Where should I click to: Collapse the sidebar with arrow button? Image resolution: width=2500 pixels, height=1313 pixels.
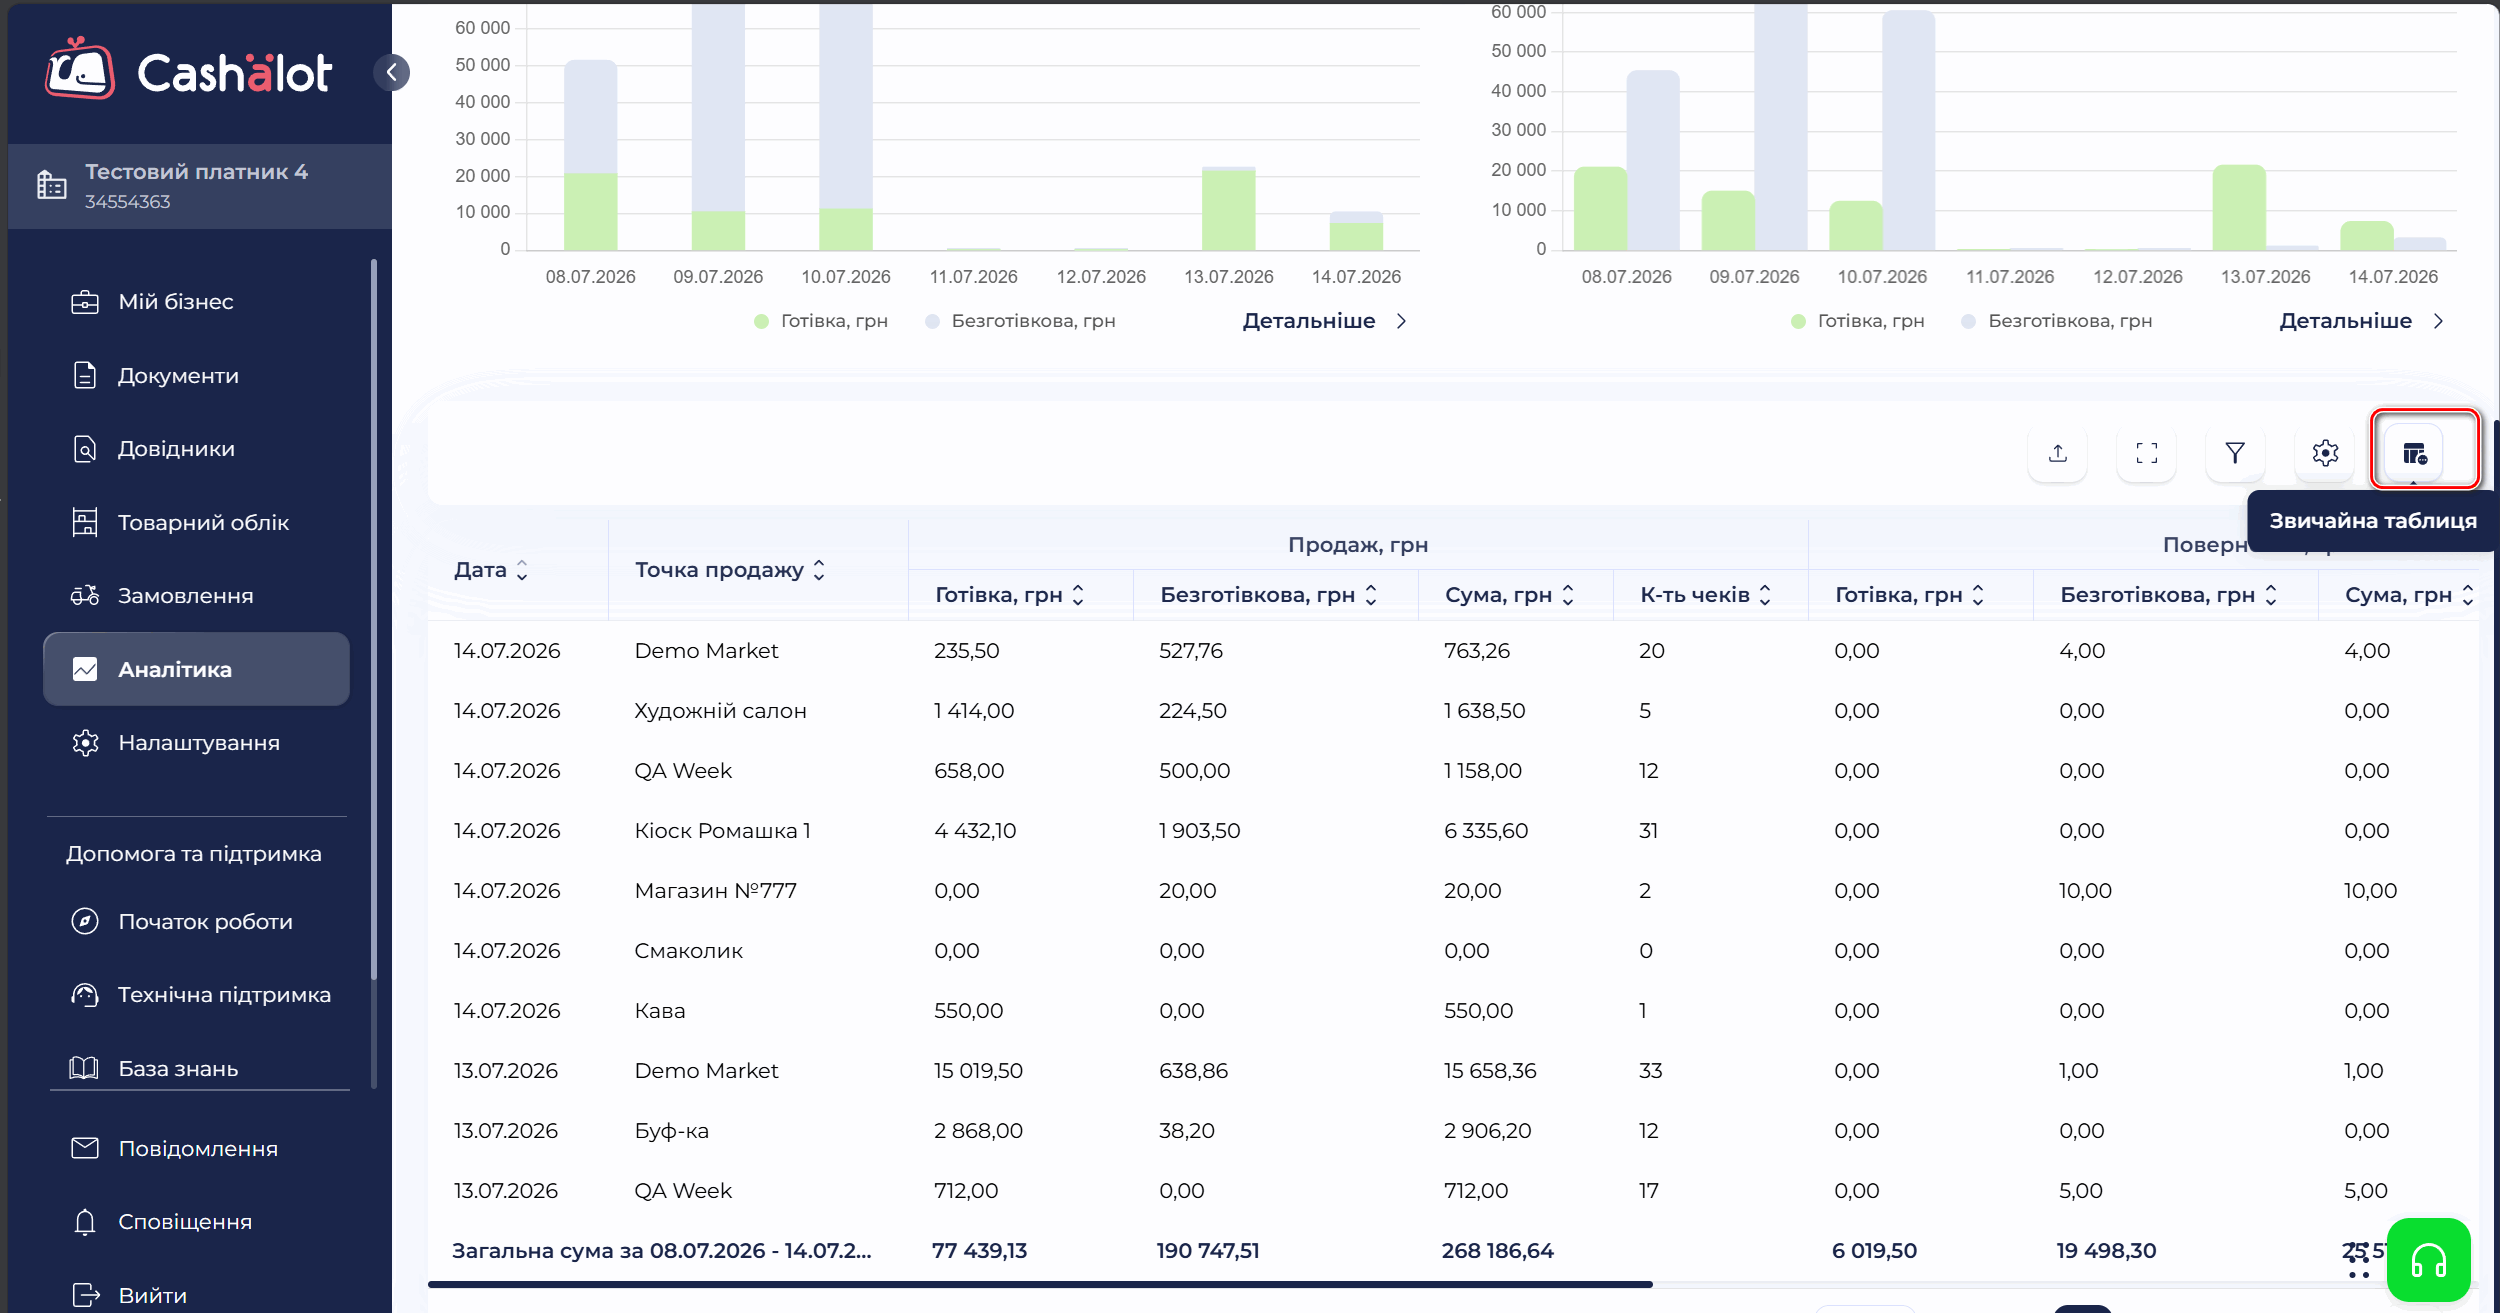392,72
